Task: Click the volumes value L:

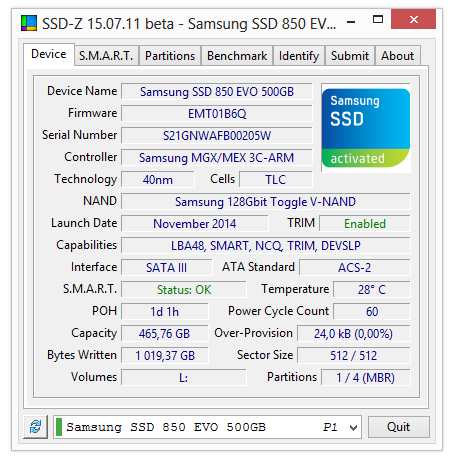Action: click(x=184, y=378)
